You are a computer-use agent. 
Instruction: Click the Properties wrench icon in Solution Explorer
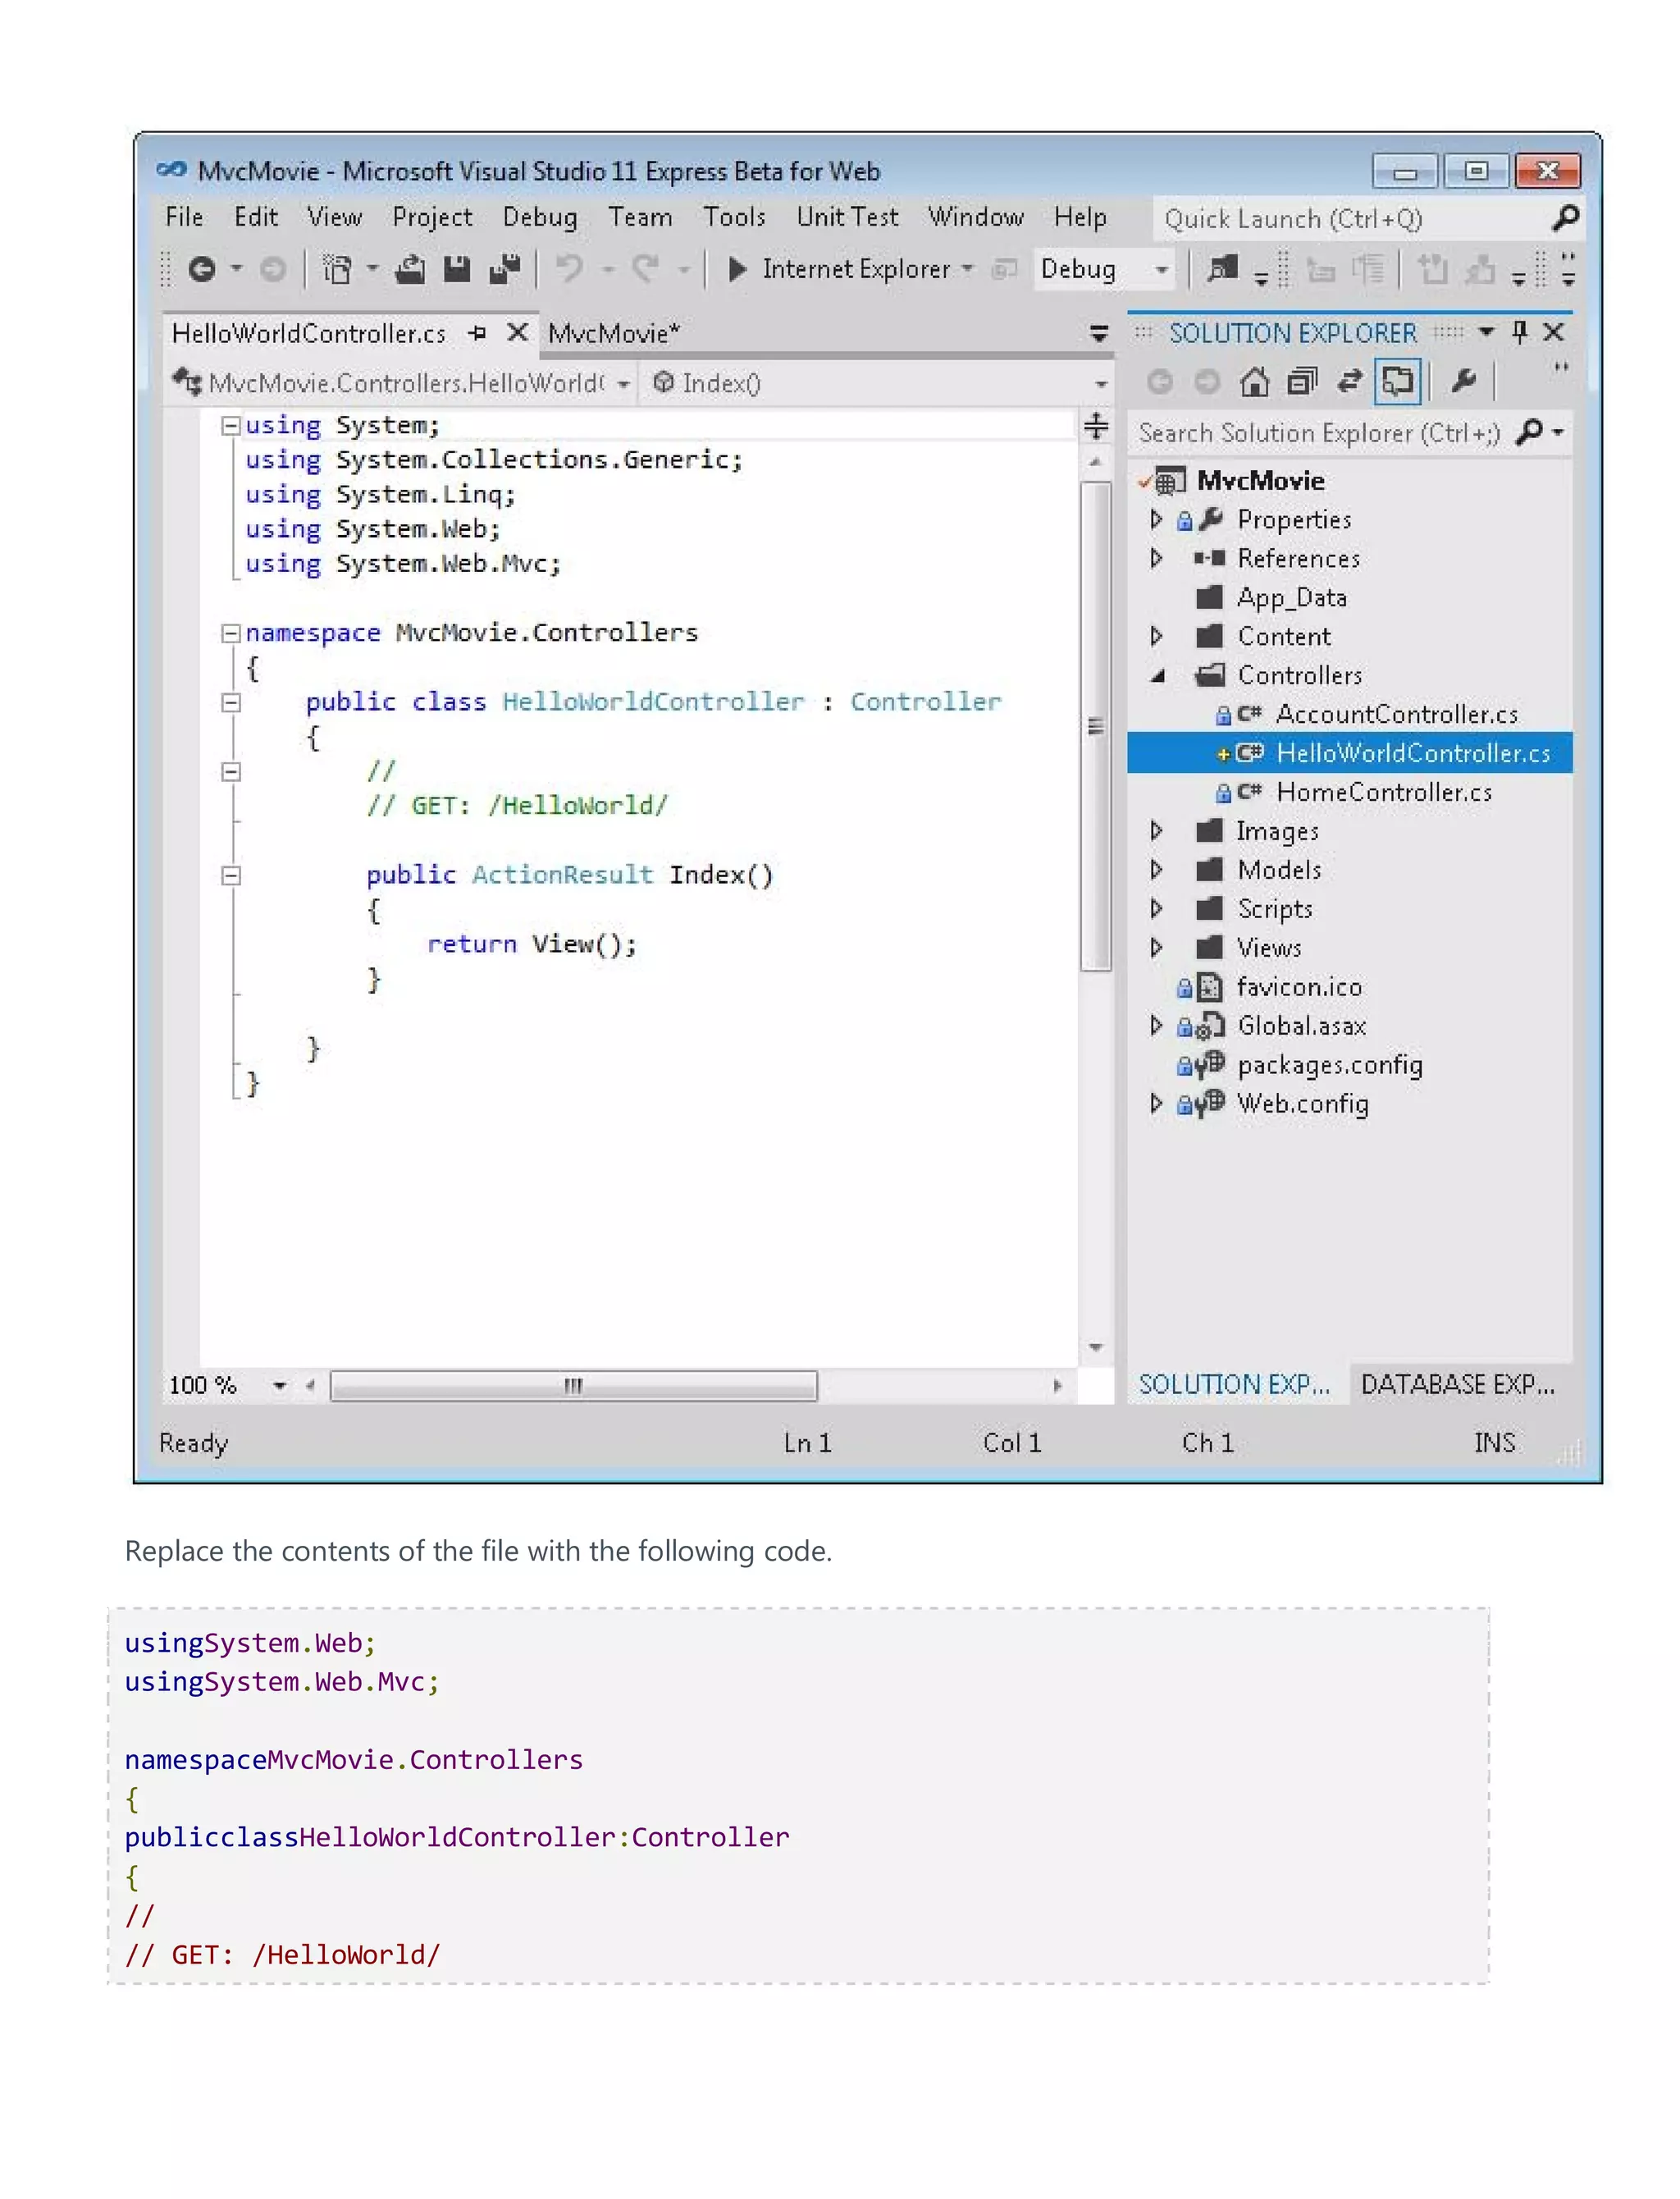pos(1463,381)
